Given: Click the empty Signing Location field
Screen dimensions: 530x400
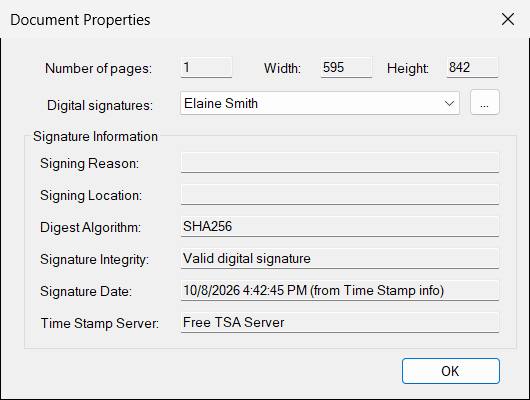Looking at the screenshot, I should [x=340, y=194].
